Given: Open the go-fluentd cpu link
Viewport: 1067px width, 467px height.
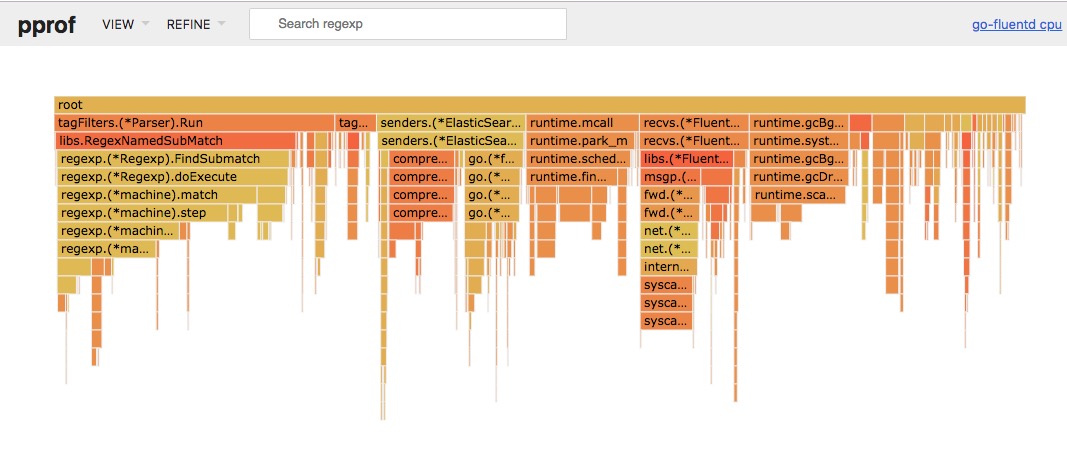Looking at the screenshot, I should coord(1016,24).
